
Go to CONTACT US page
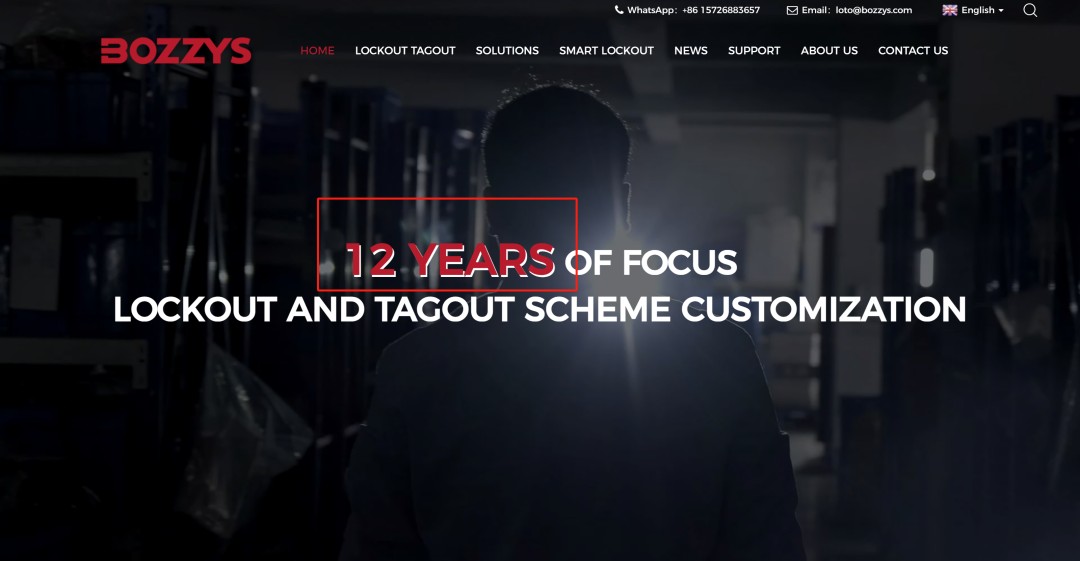click(913, 51)
